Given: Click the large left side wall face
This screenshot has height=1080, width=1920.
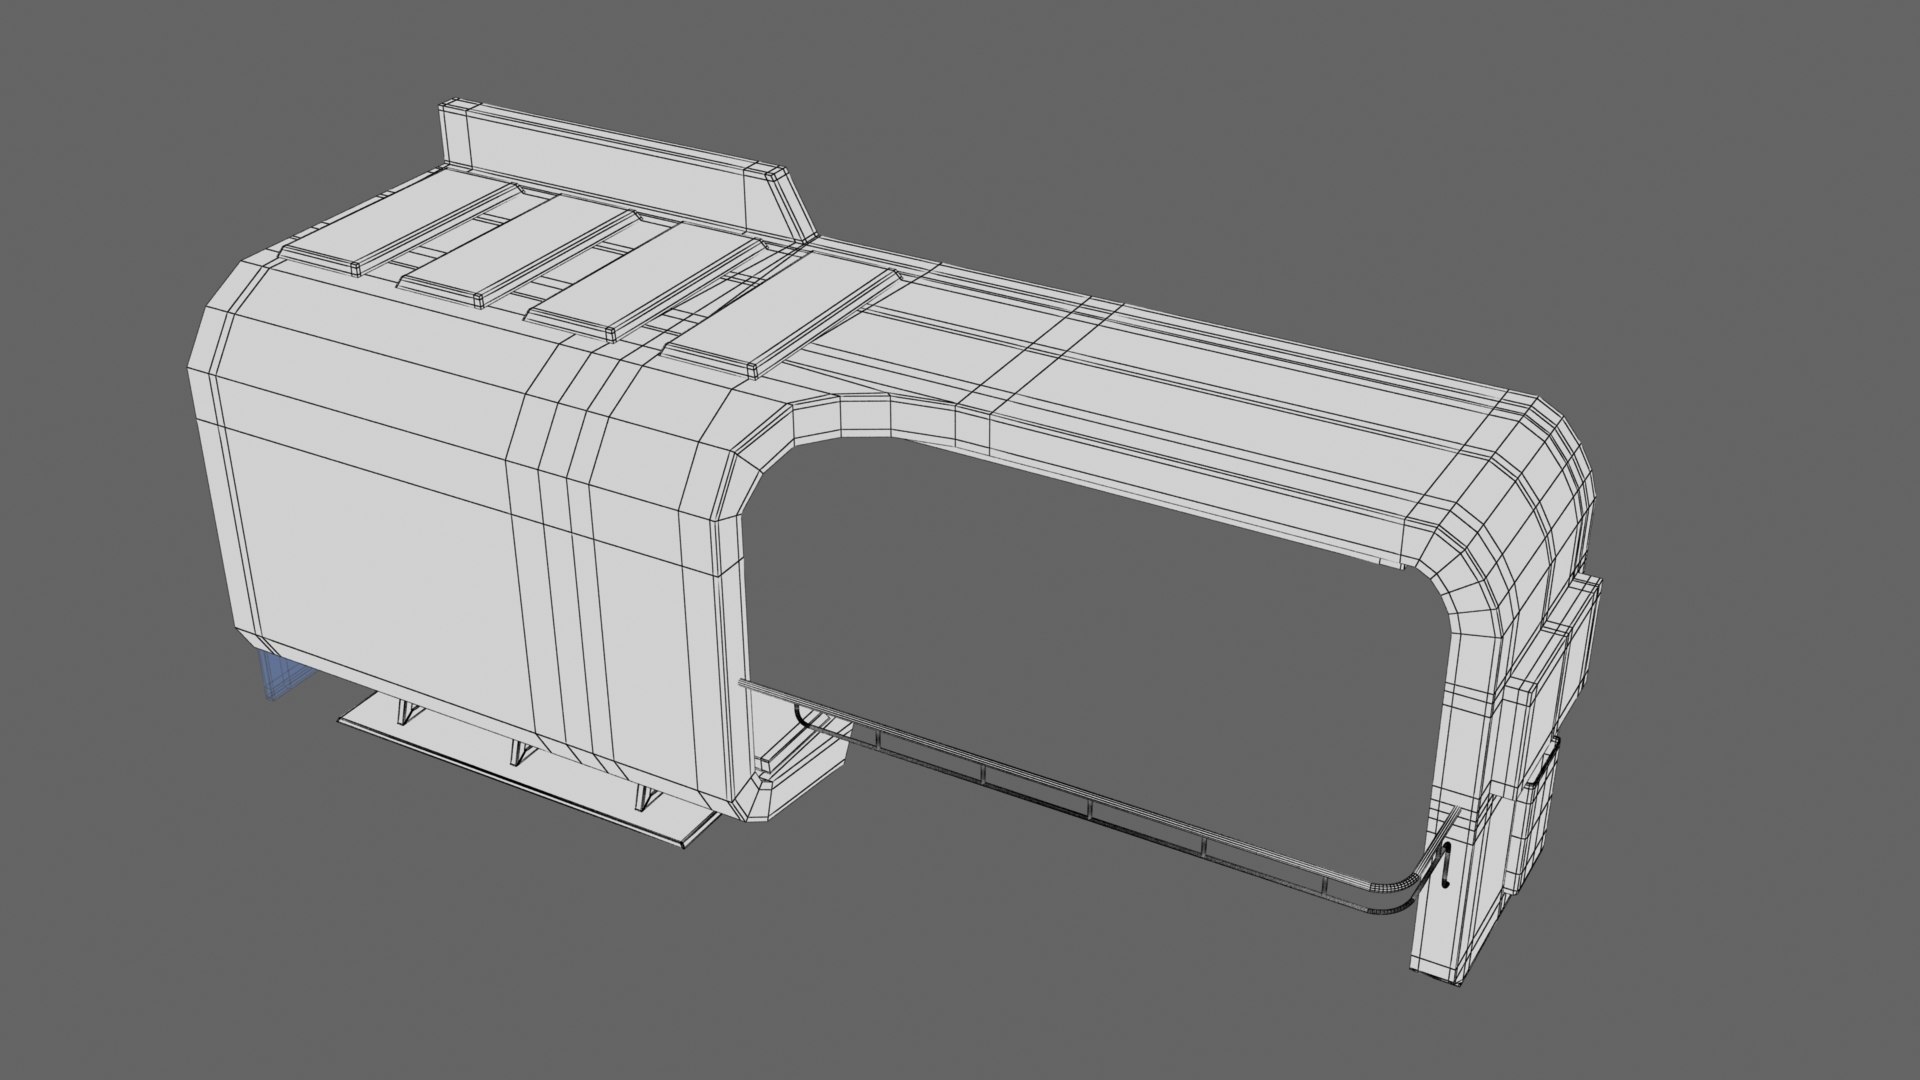Looking at the screenshot, I should pyautogui.click(x=370, y=560).
